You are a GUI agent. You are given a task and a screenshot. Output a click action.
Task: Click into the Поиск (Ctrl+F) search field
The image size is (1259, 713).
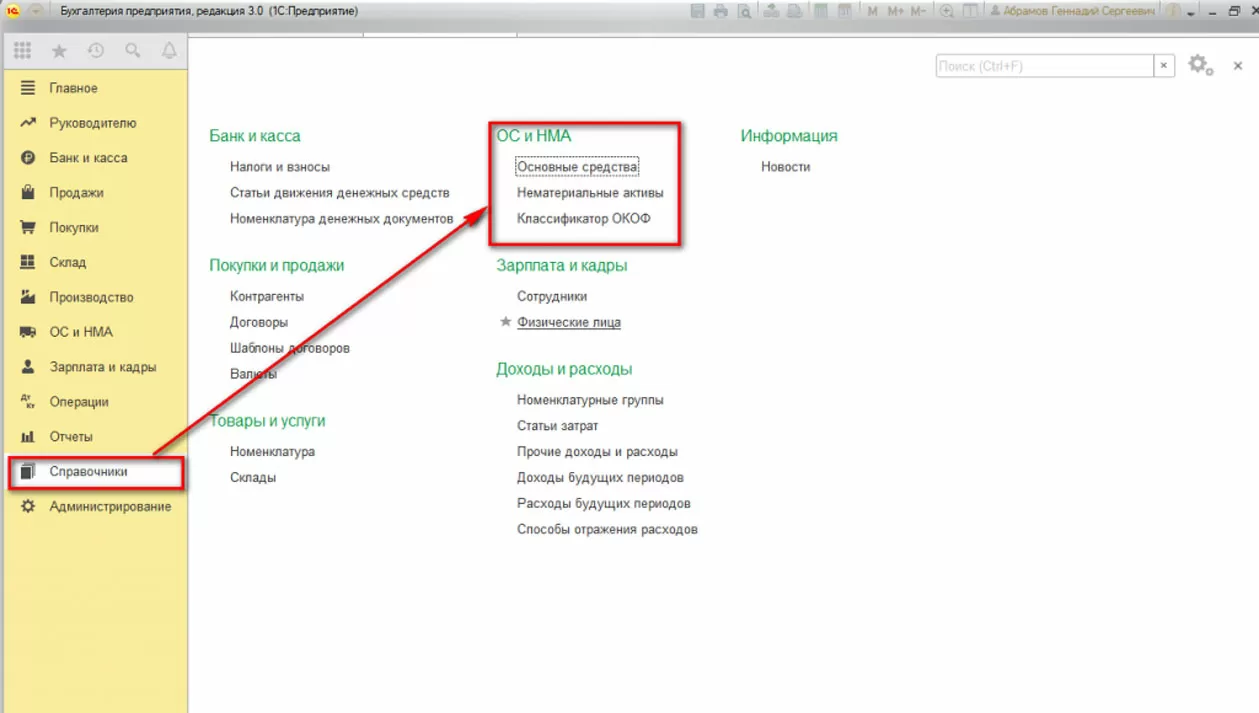coord(1044,66)
